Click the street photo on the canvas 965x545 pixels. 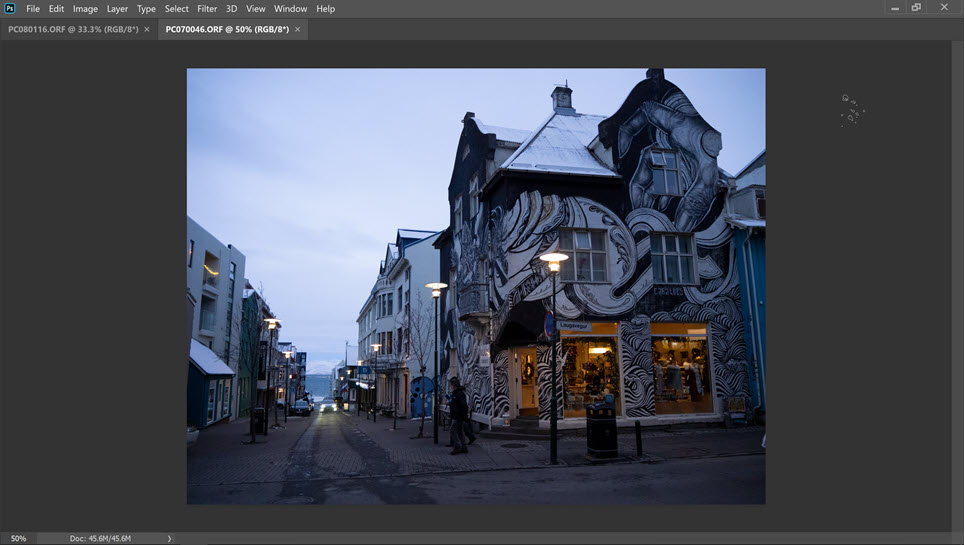coord(476,286)
